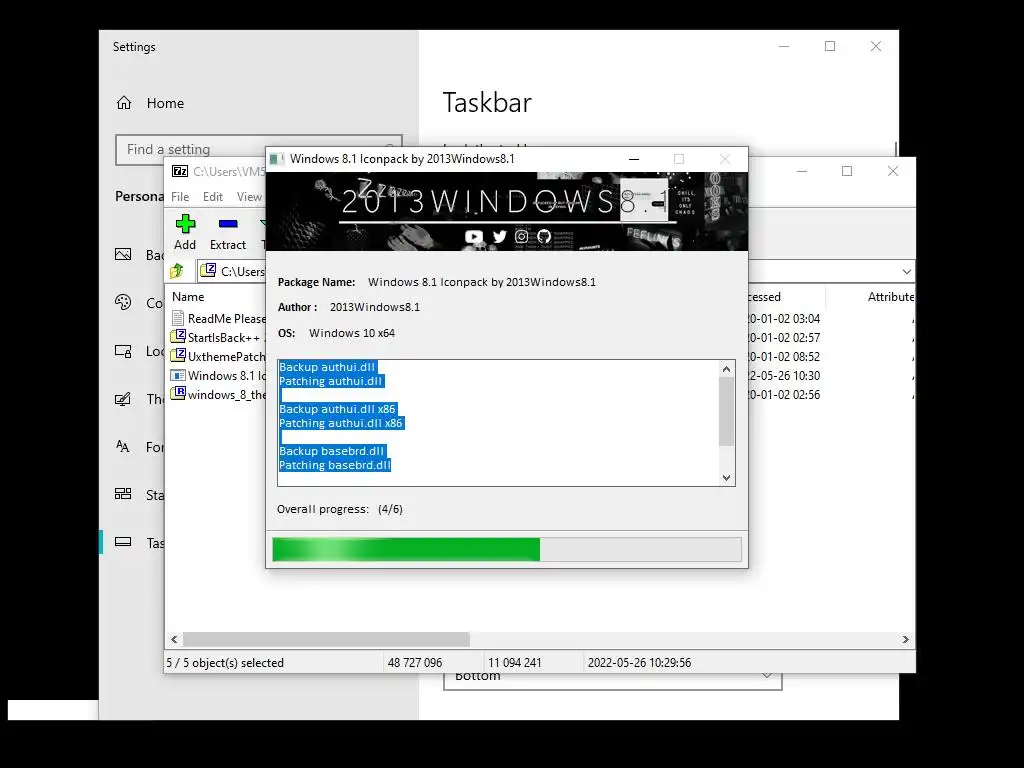Image resolution: width=1024 pixels, height=768 pixels.
Task: Click the installer title bar app icon
Action: click(x=276, y=159)
